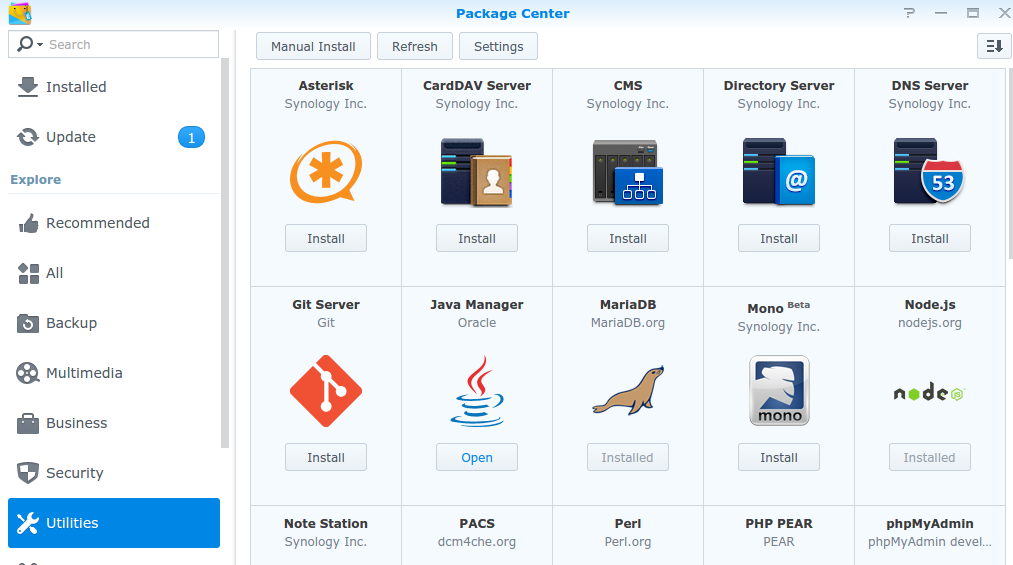The width and height of the screenshot is (1013, 565).
Task: Click the All categories grid icon
Action: pyautogui.click(x=28, y=273)
